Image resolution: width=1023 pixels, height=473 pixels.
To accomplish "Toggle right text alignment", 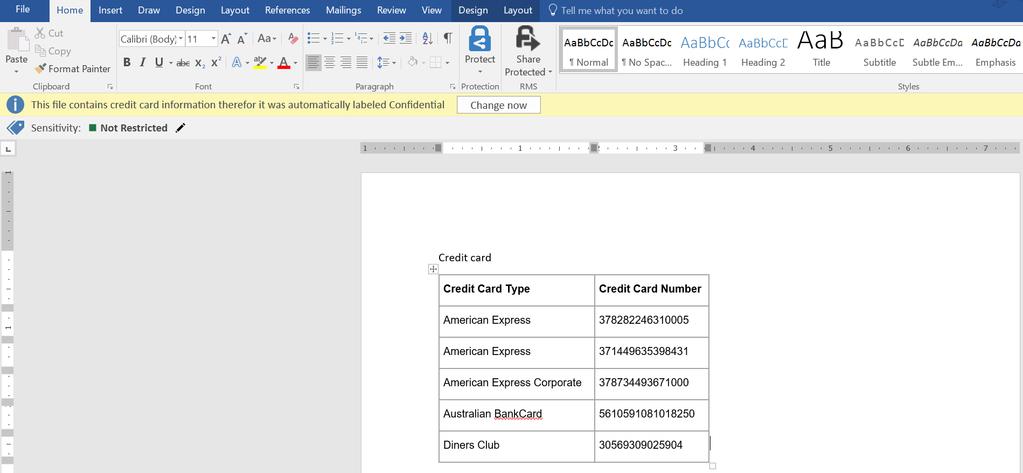I will click(x=346, y=63).
